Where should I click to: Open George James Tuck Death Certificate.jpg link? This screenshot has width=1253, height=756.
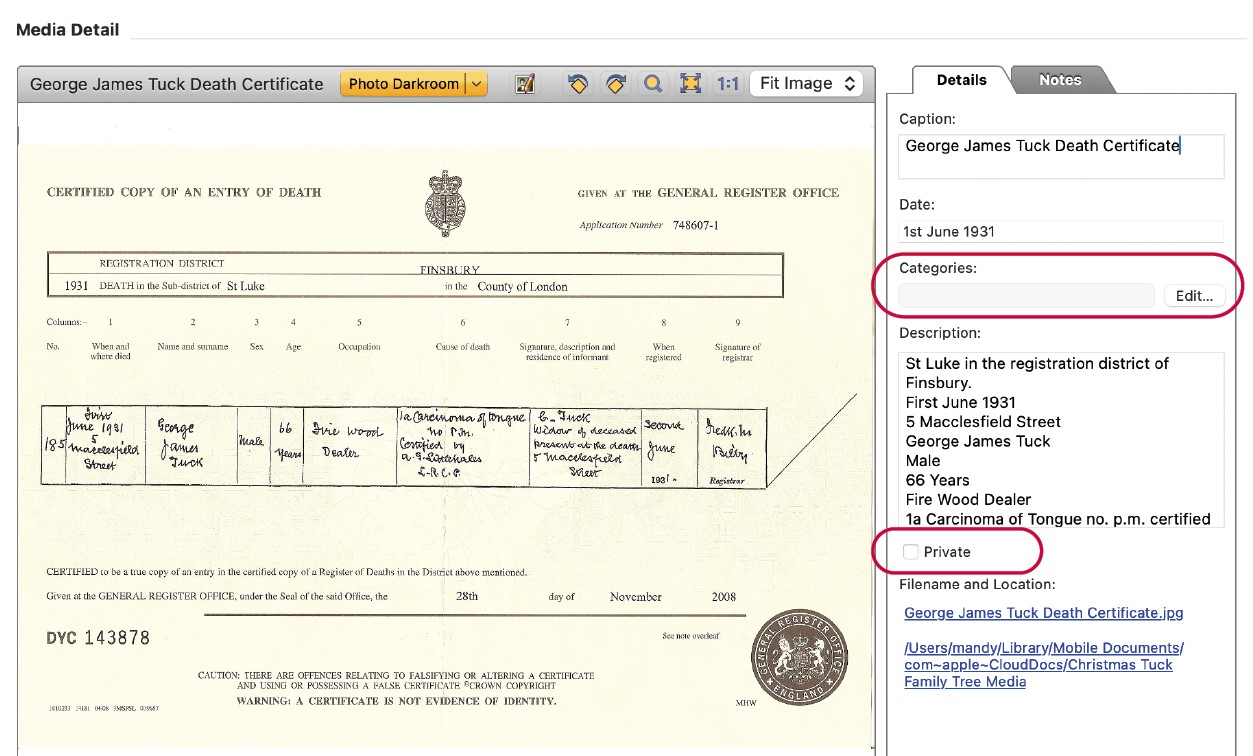pyautogui.click(x=1043, y=613)
